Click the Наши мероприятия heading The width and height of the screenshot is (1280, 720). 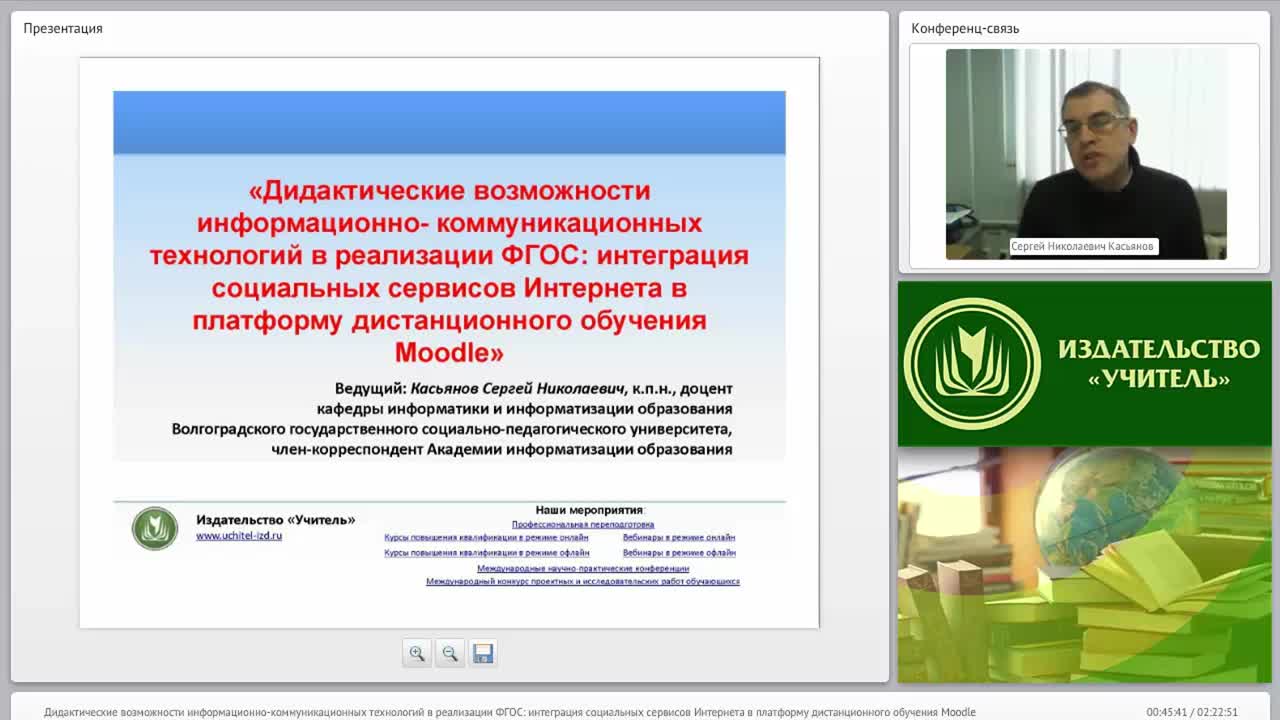[x=590, y=510]
